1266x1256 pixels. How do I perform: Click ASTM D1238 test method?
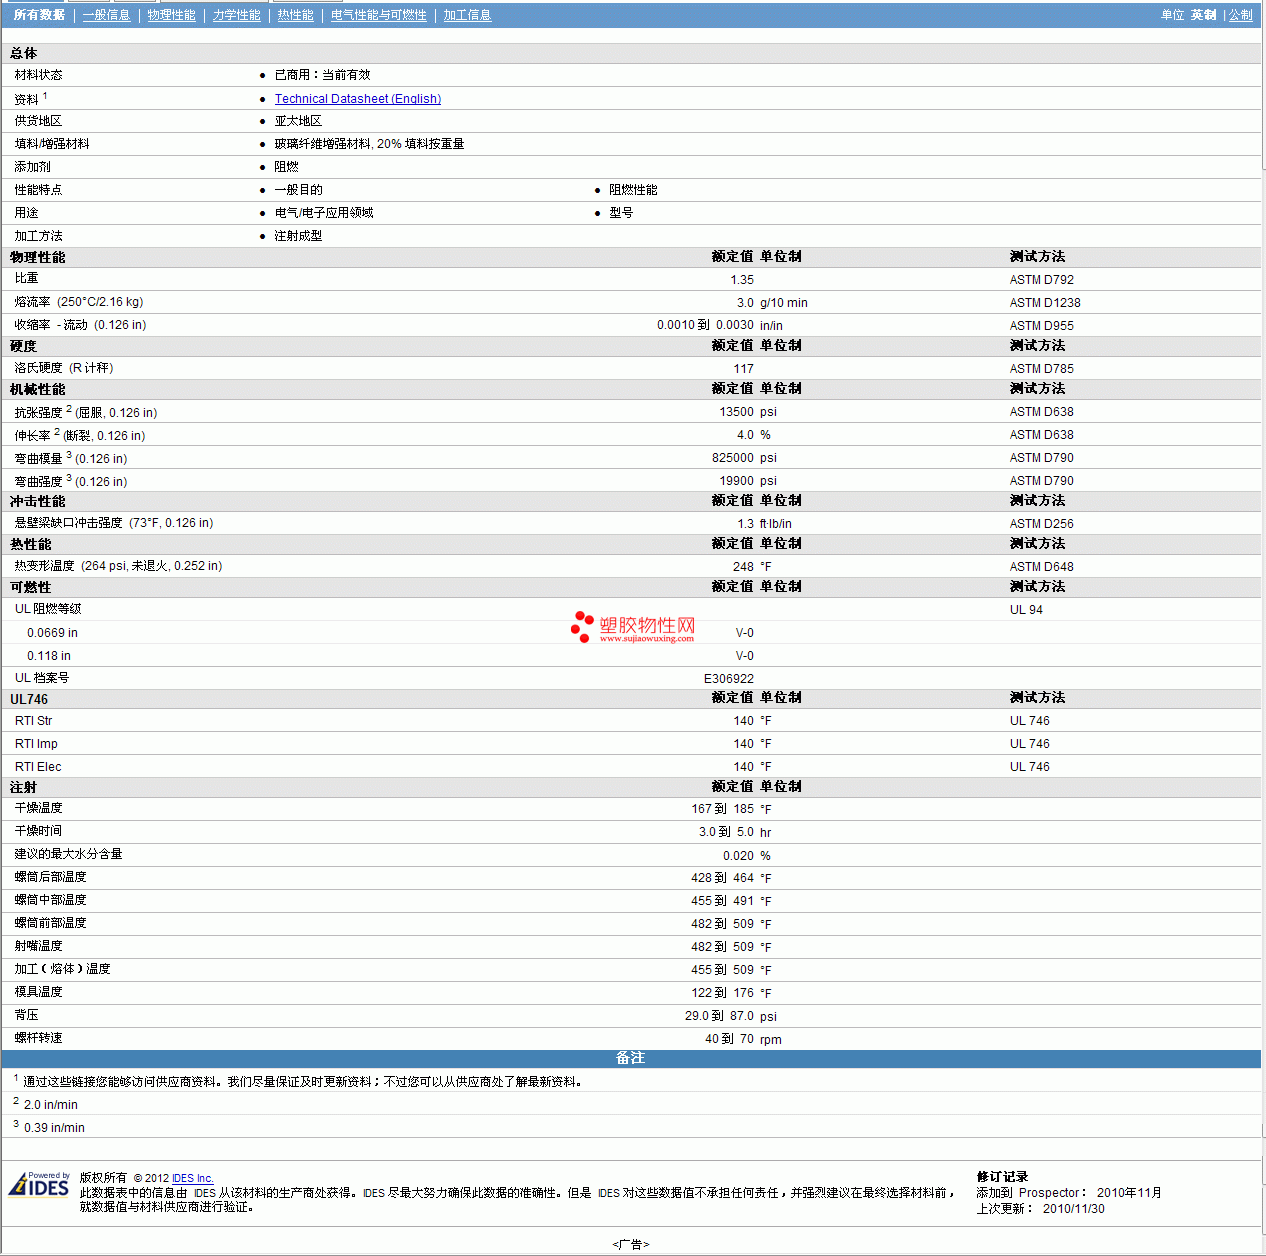click(1045, 303)
